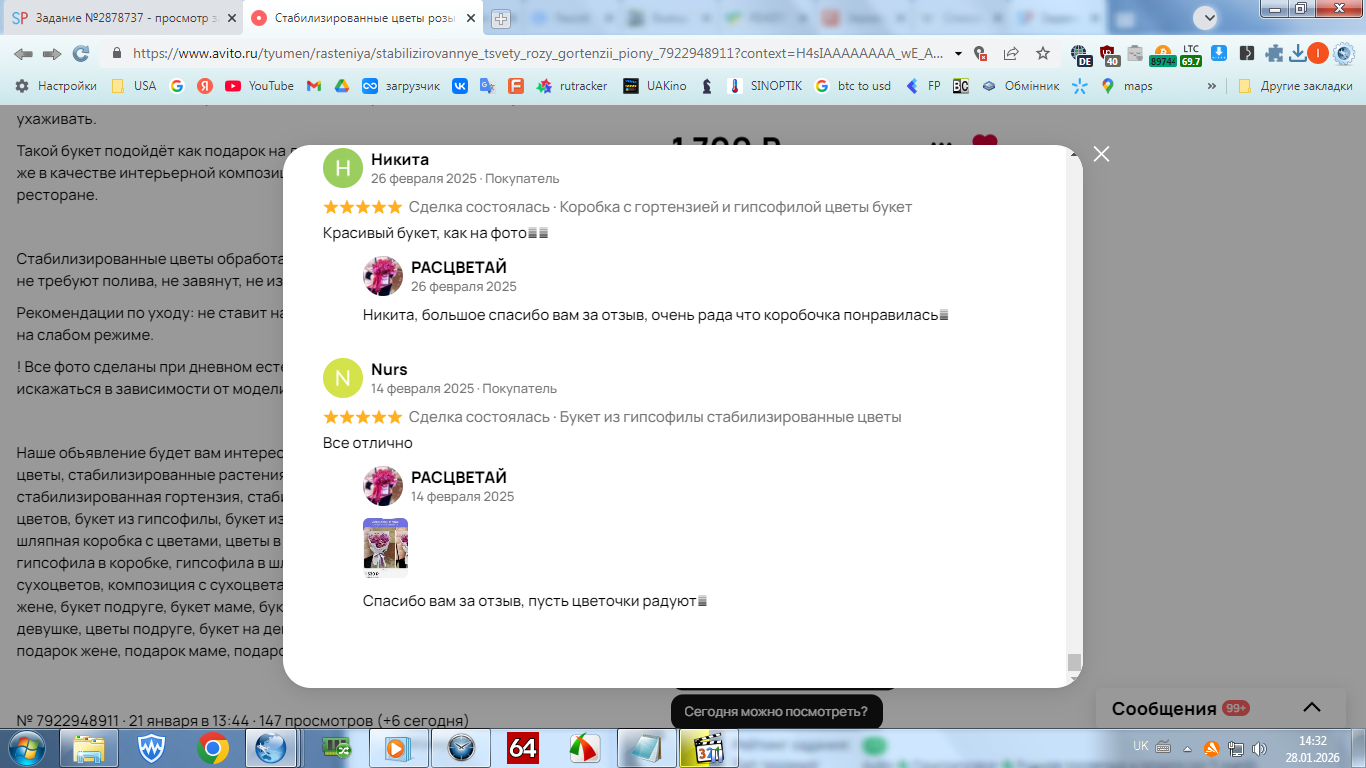This screenshot has width=1366, height=768.
Task: Open address bar history dropdown arrow
Action: point(959,54)
